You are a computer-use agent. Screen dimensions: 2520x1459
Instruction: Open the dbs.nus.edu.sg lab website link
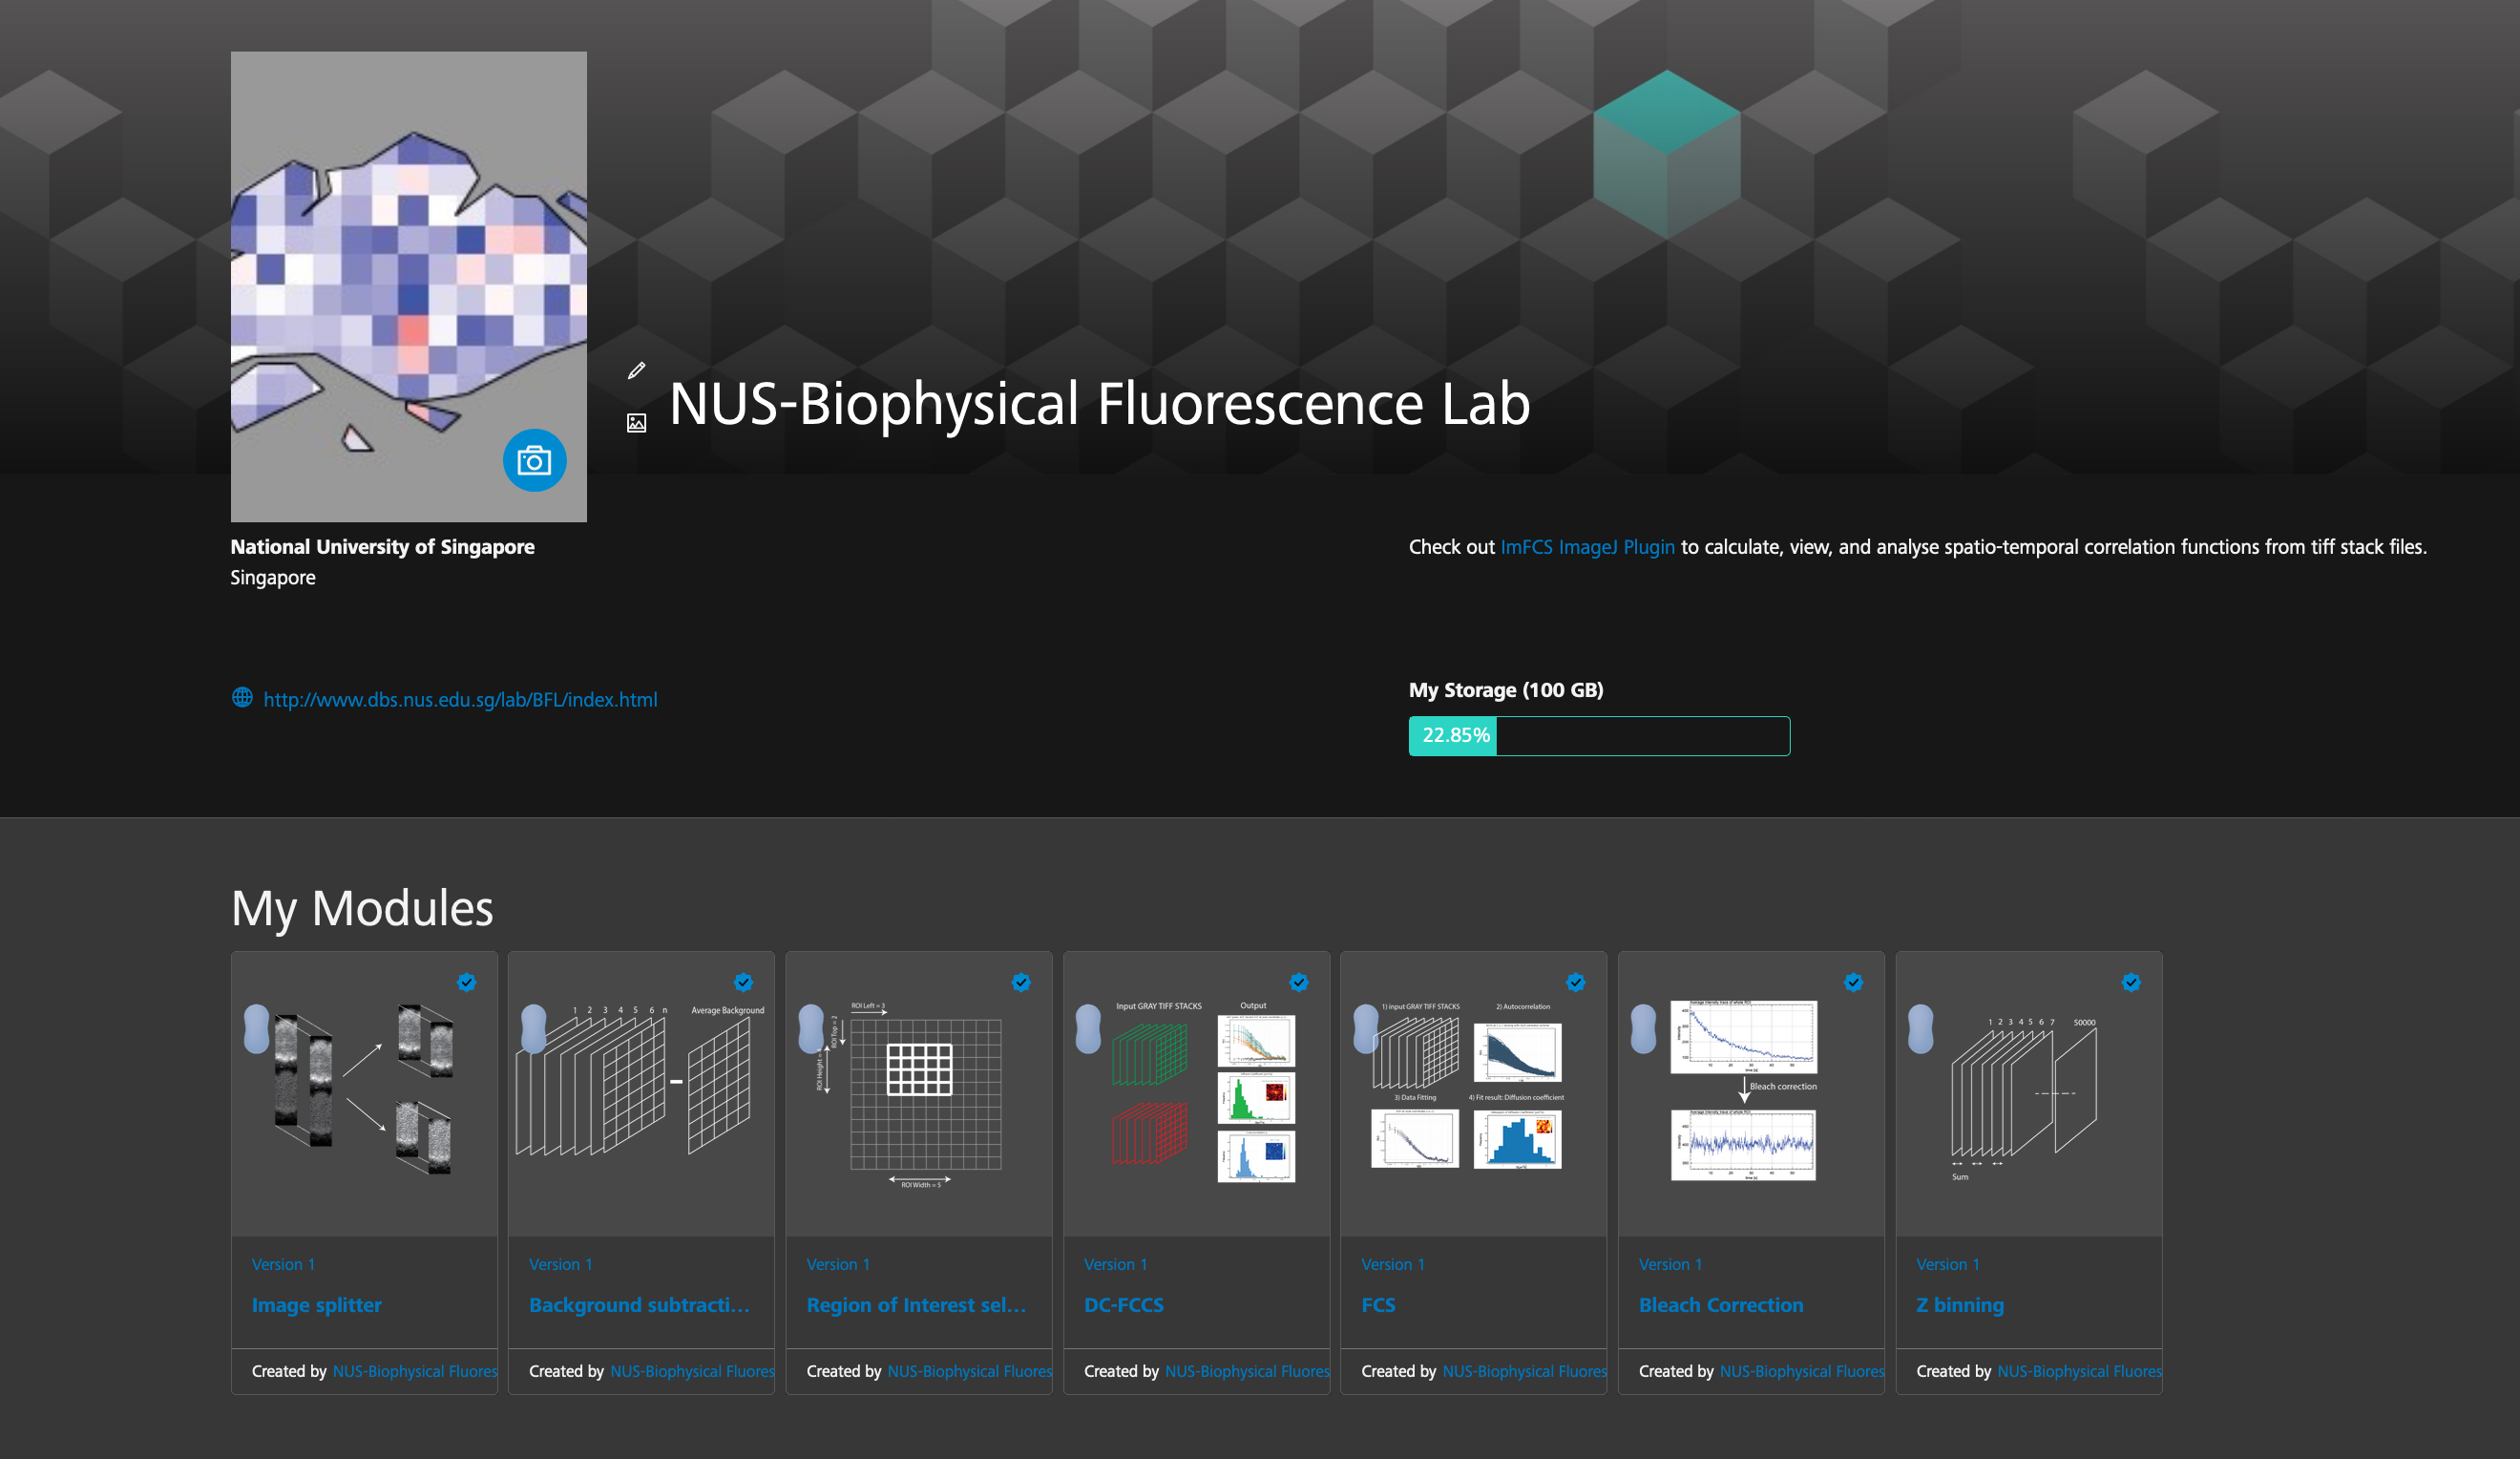point(460,700)
